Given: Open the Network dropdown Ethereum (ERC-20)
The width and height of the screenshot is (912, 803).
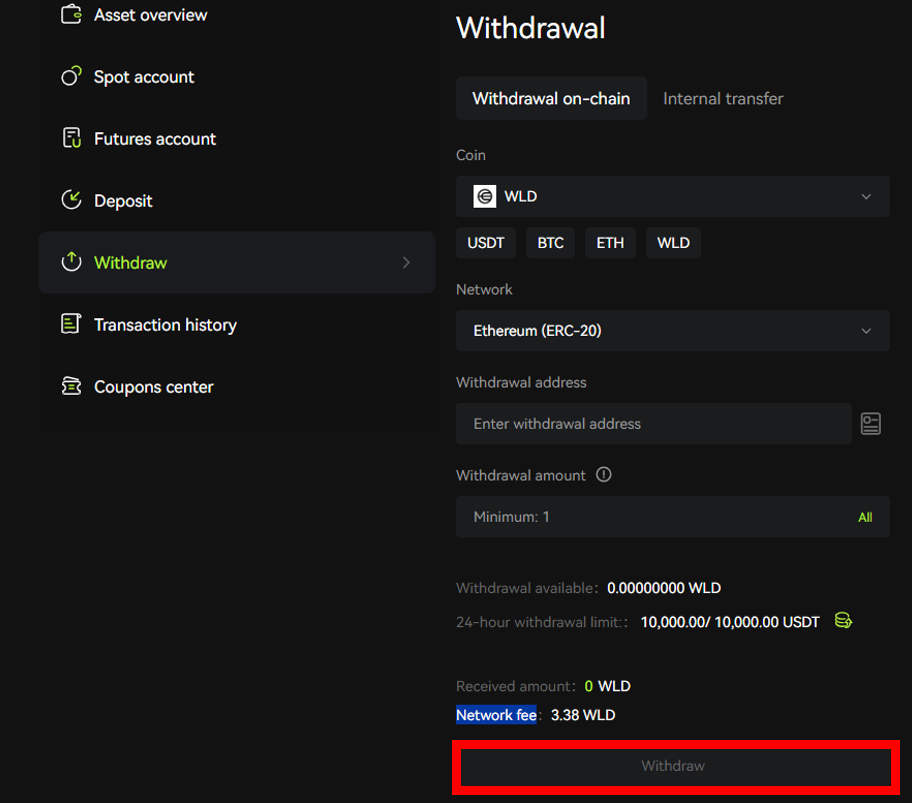Looking at the screenshot, I should coord(672,330).
